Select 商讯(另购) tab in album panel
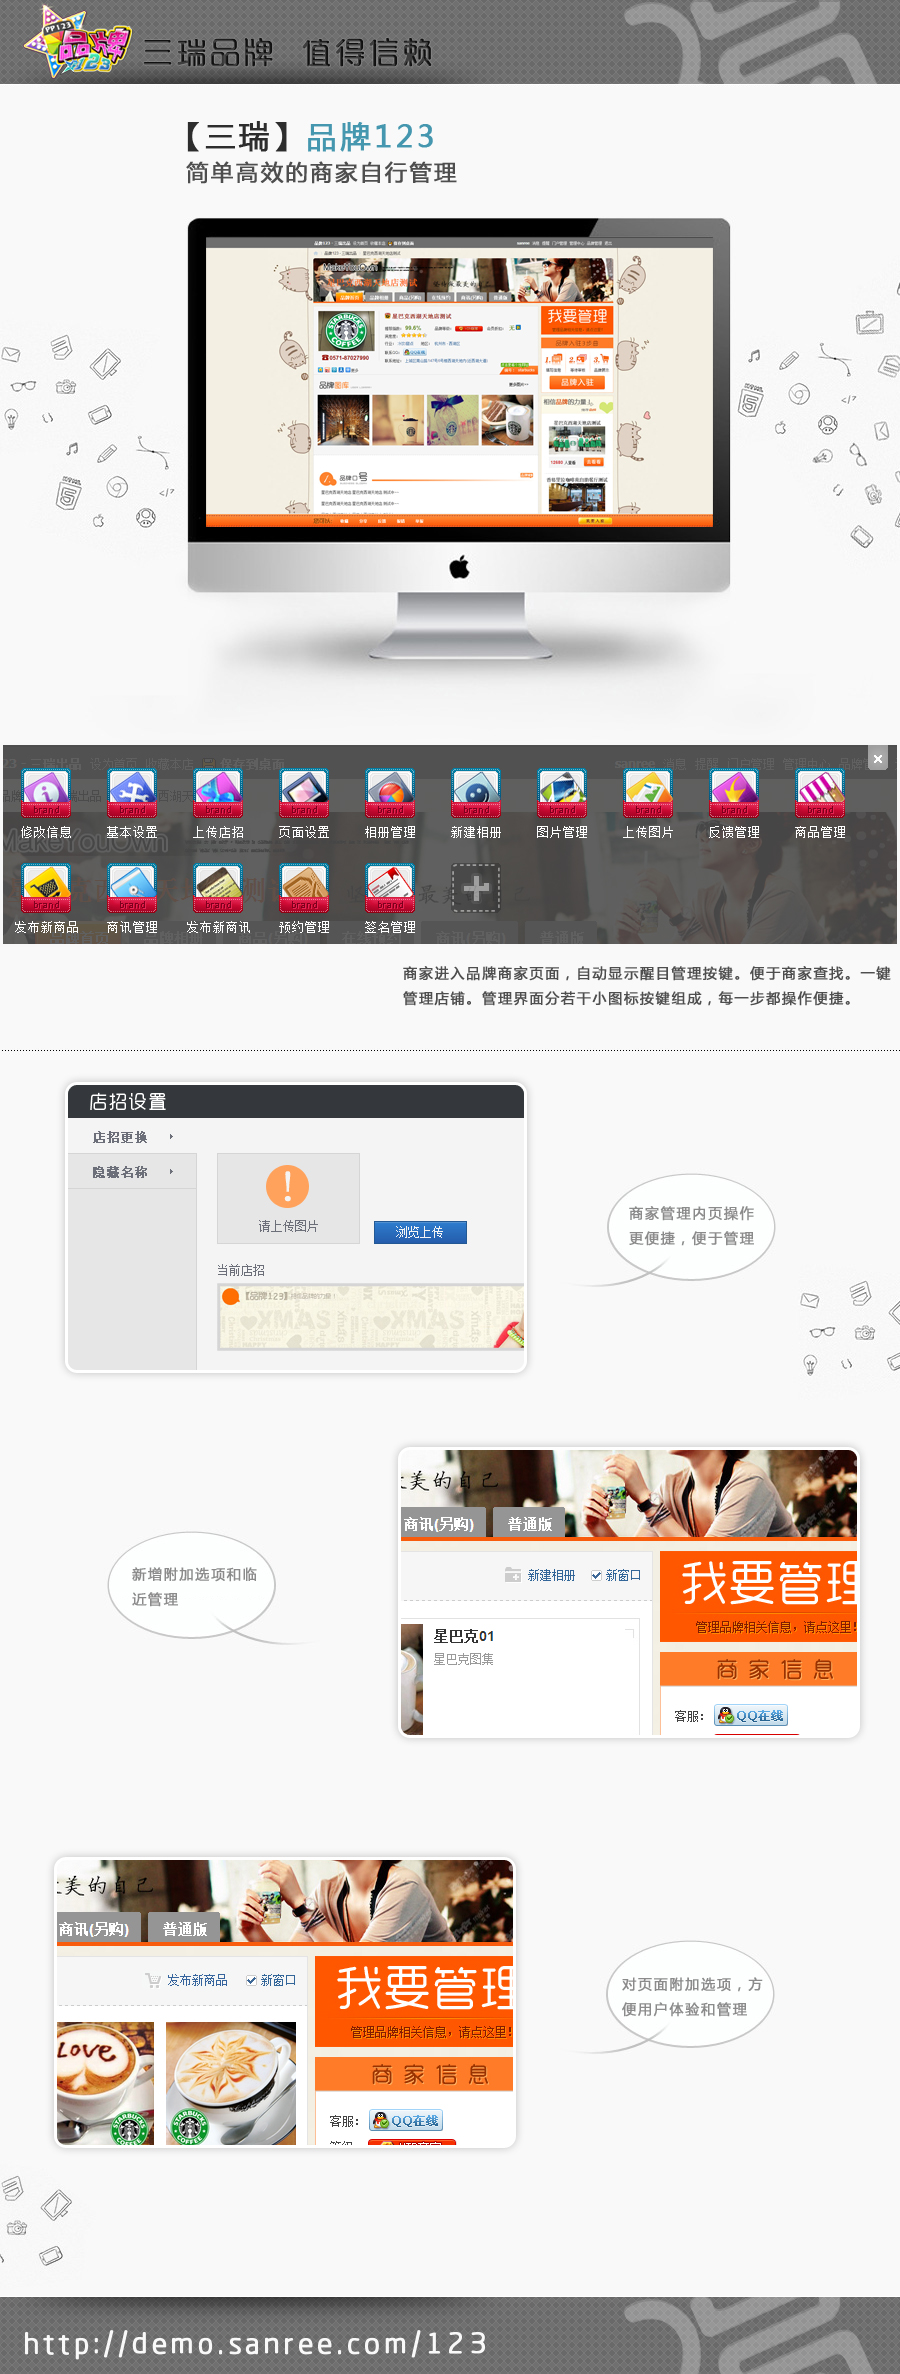Screen dimensions: 900x2374 tap(444, 1523)
